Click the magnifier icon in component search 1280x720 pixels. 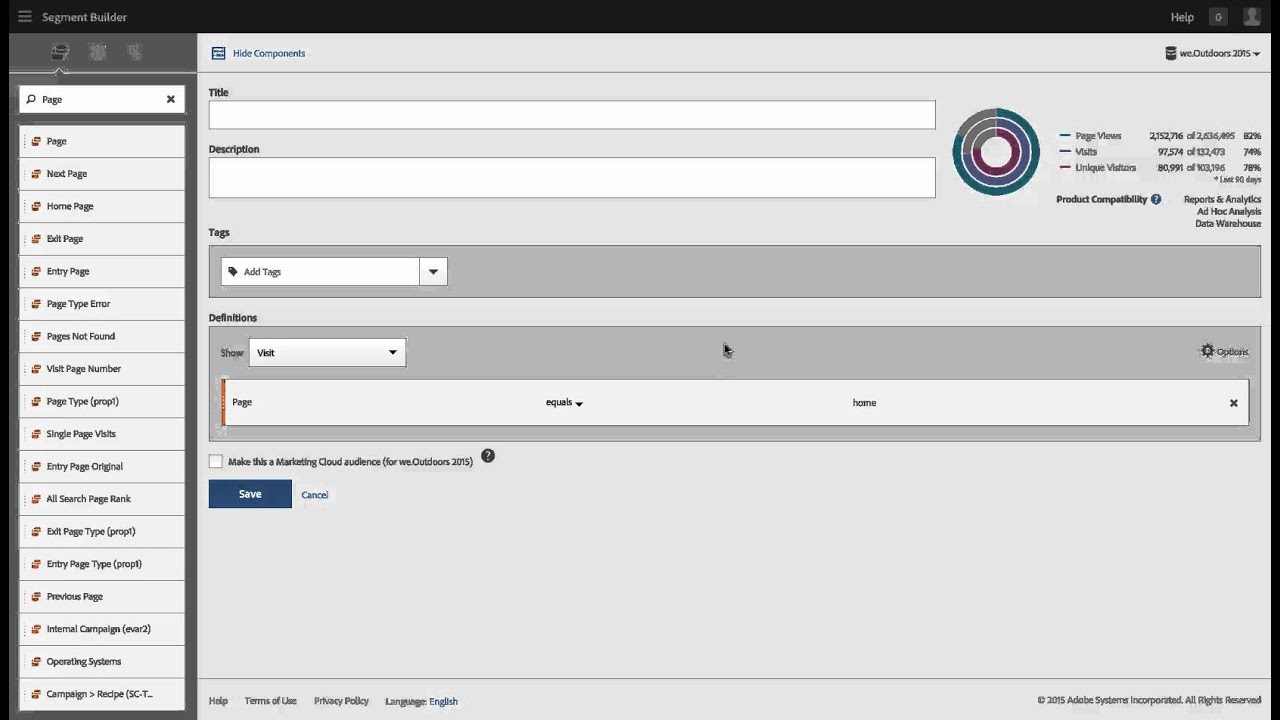point(31,99)
